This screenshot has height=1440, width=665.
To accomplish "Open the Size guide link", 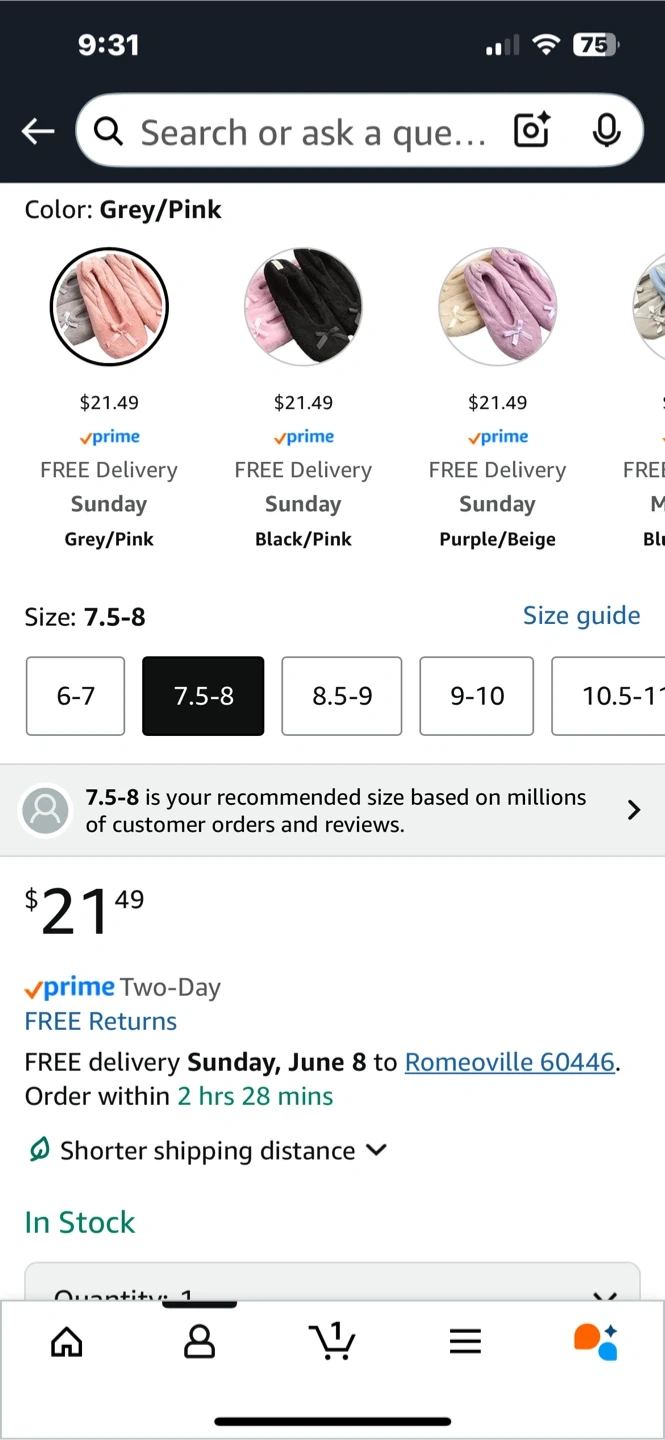I will tap(581, 615).
